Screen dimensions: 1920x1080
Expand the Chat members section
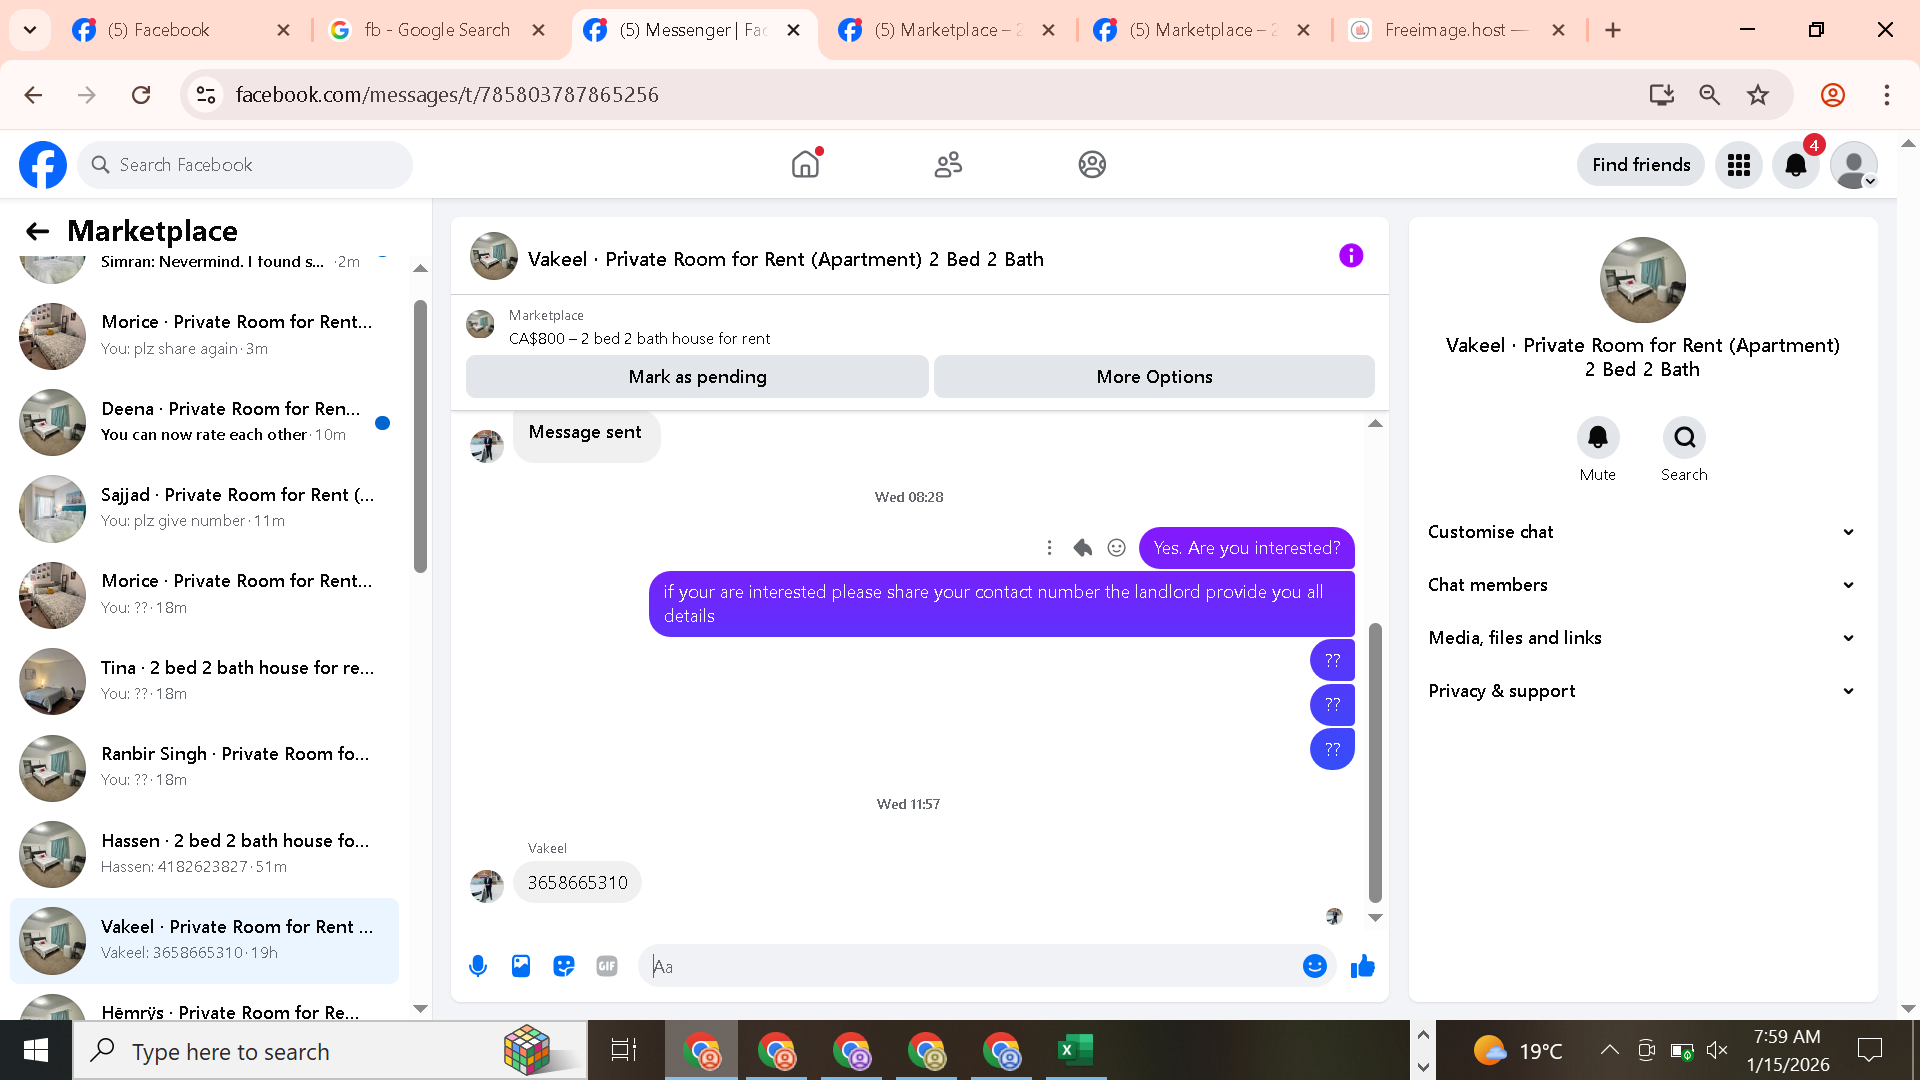1640,585
